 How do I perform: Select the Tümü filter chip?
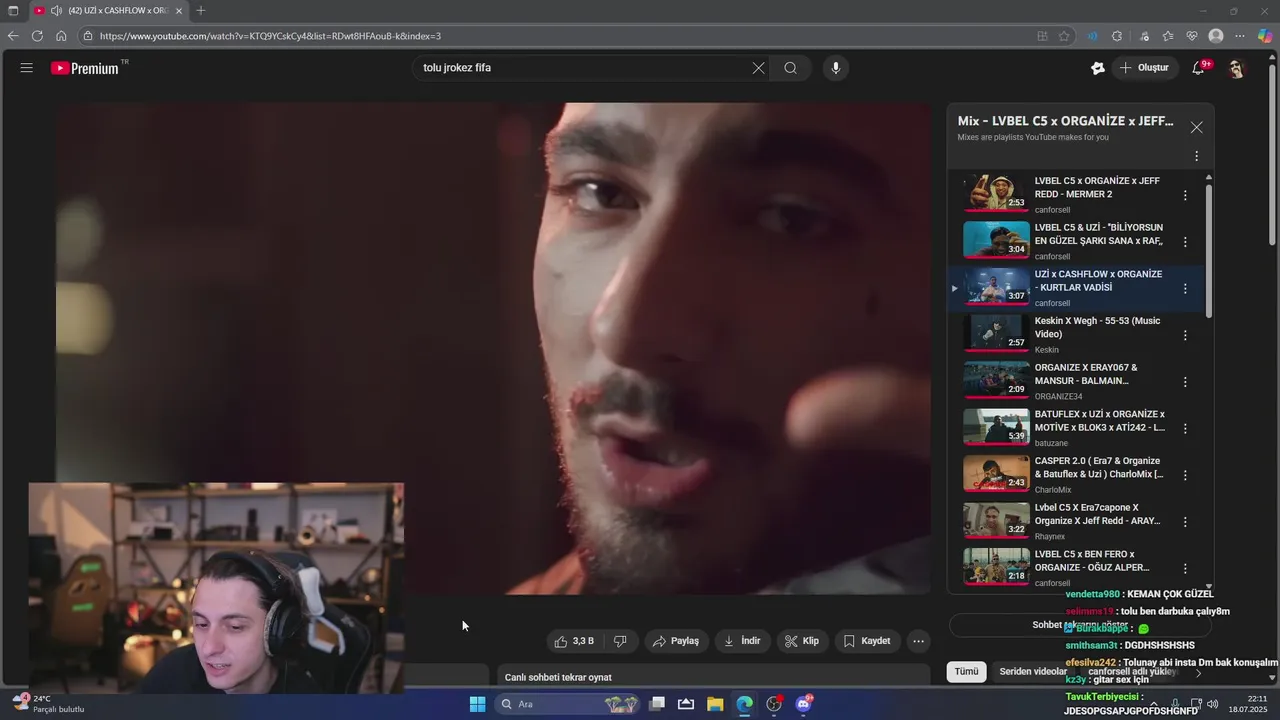pos(966,672)
